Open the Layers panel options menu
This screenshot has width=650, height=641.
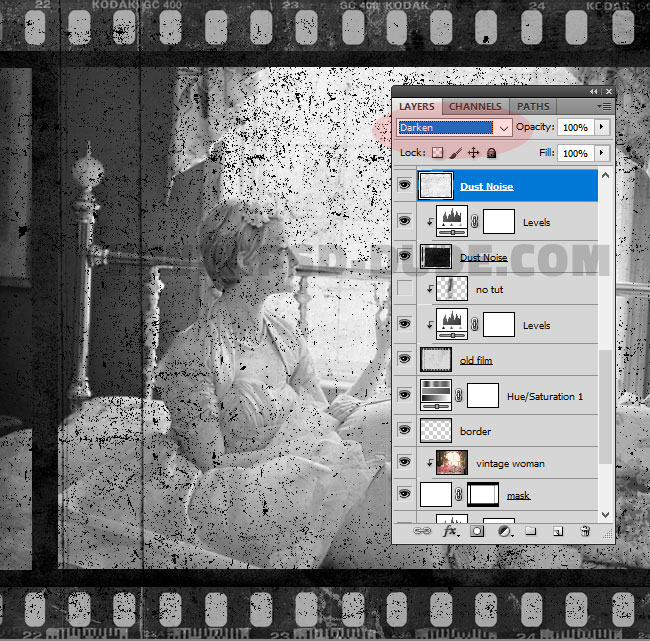point(605,107)
